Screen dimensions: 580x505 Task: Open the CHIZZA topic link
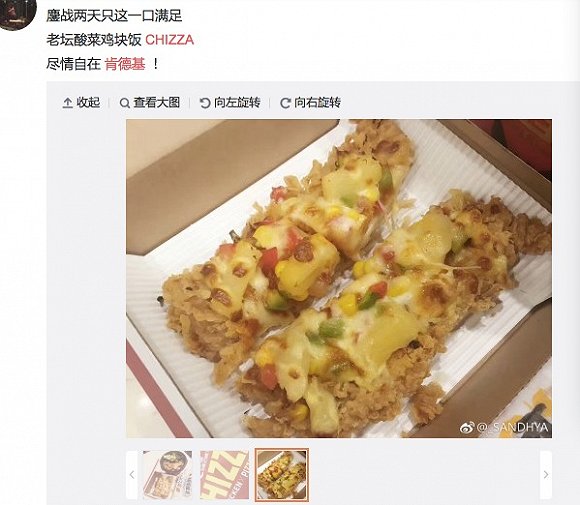pos(169,40)
